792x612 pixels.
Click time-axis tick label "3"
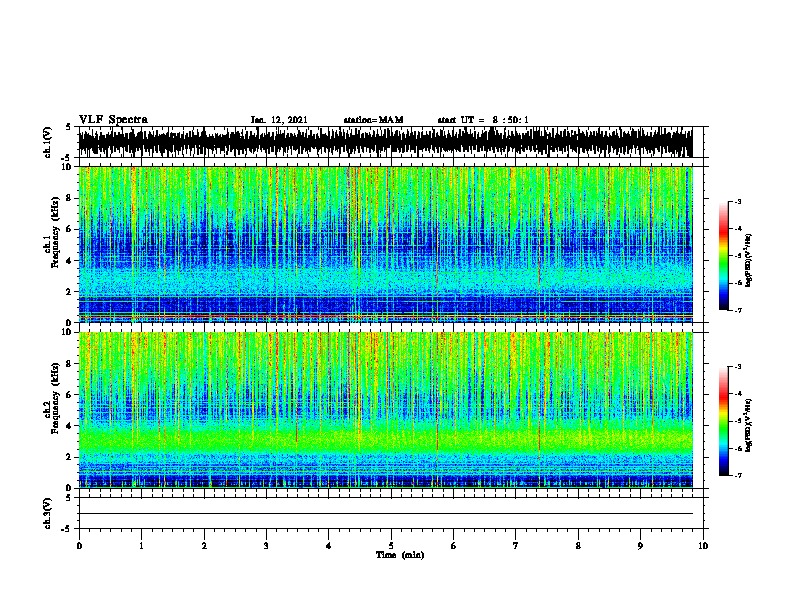click(266, 546)
